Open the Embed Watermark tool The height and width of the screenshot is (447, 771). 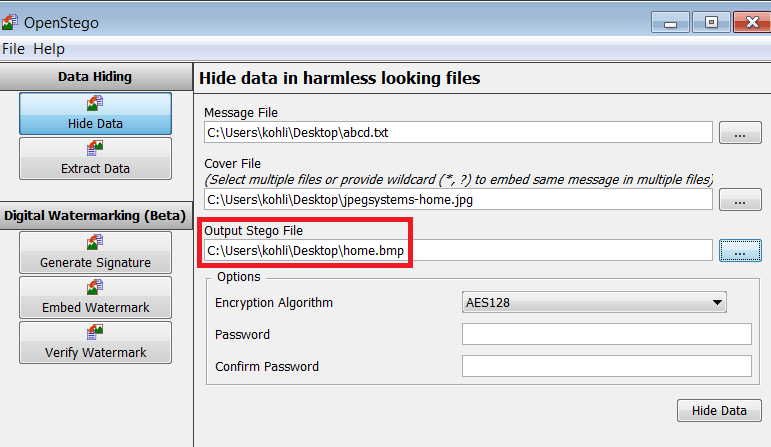pos(95,298)
